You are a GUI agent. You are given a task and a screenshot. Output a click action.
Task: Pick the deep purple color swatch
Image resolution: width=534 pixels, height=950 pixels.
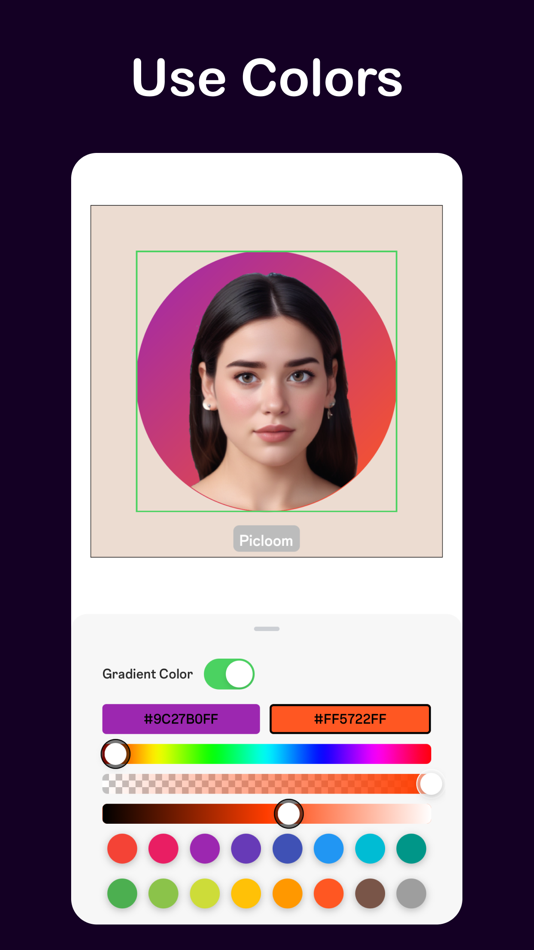pos(246,848)
